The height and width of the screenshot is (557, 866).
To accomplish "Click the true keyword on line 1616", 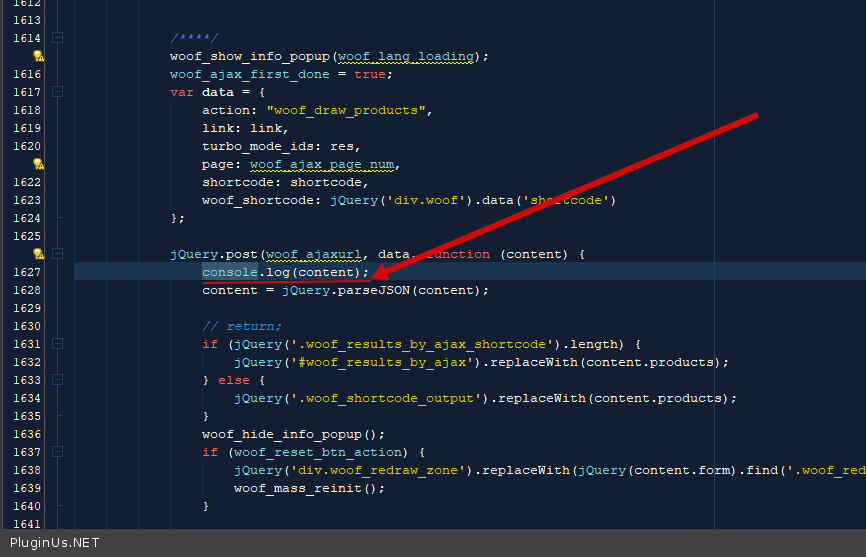I will 369,75.
